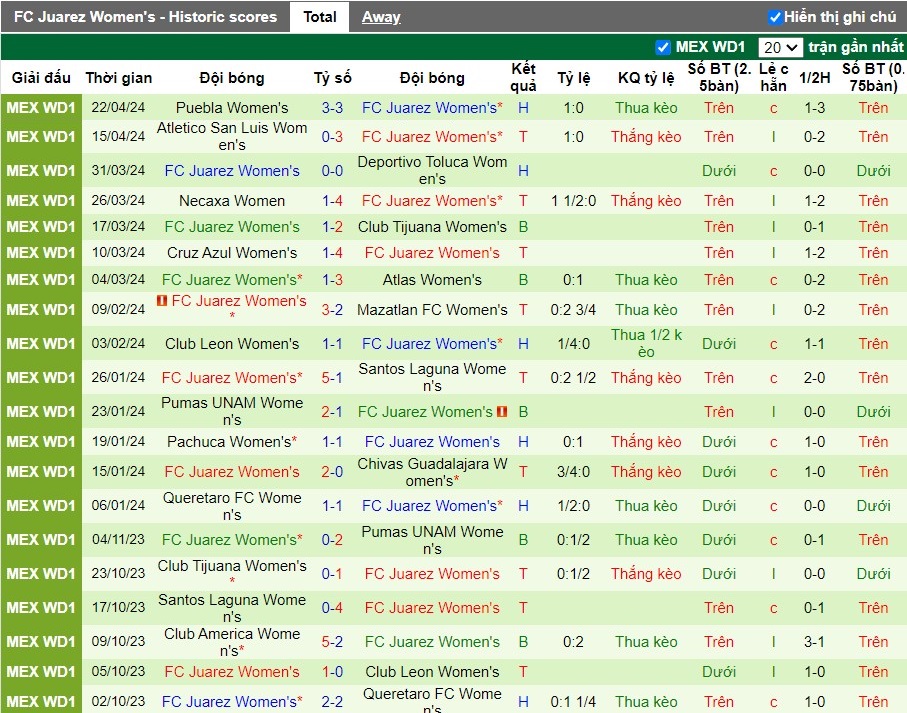
Task: Open Puebla Women's team link
Action: (x=232, y=108)
